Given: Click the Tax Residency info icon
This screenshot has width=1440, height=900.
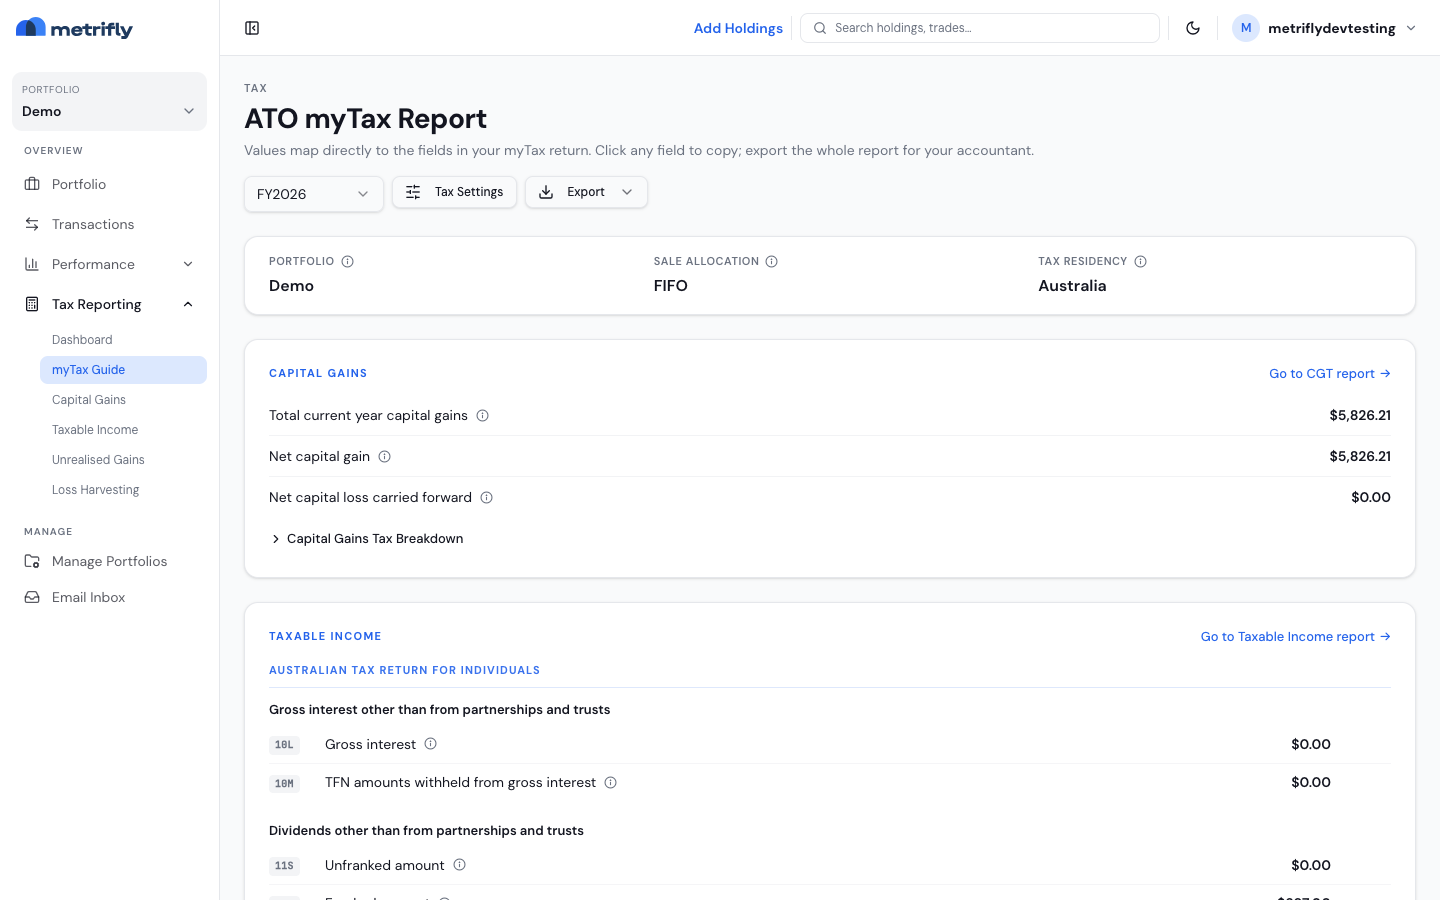Looking at the screenshot, I should click(x=1141, y=262).
